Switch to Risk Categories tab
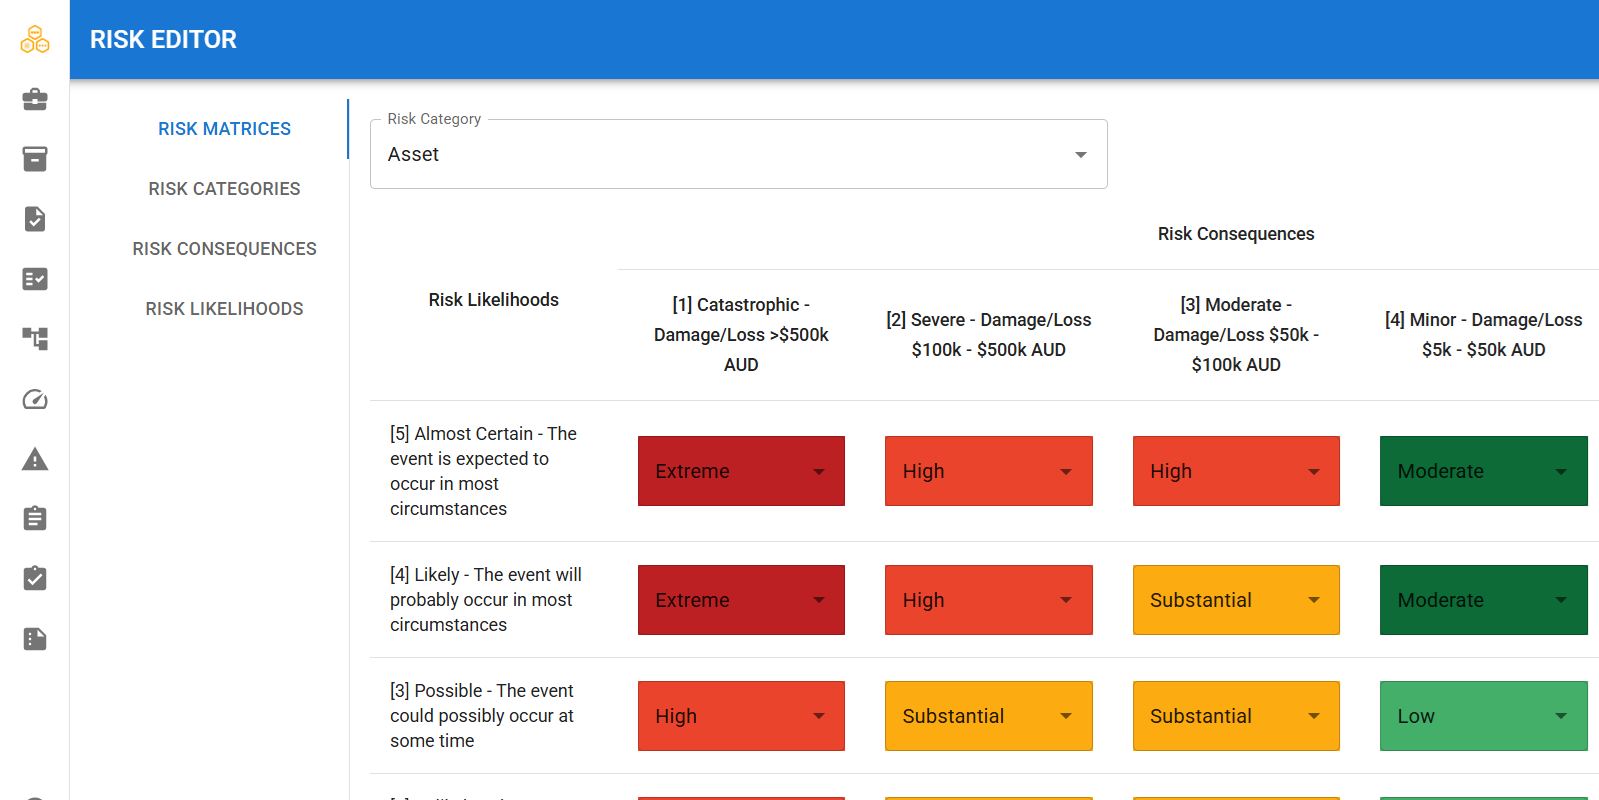This screenshot has height=800, width=1599. [x=224, y=189]
